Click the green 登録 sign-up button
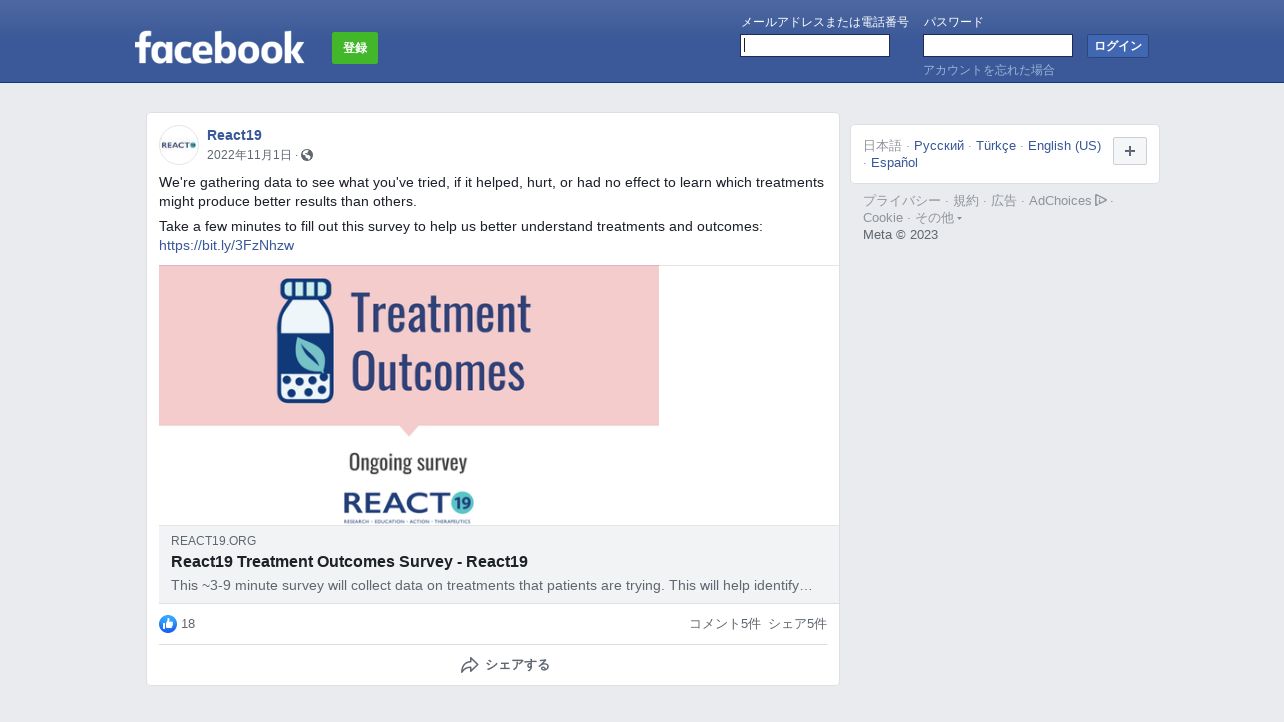The width and height of the screenshot is (1284, 722). [x=355, y=48]
